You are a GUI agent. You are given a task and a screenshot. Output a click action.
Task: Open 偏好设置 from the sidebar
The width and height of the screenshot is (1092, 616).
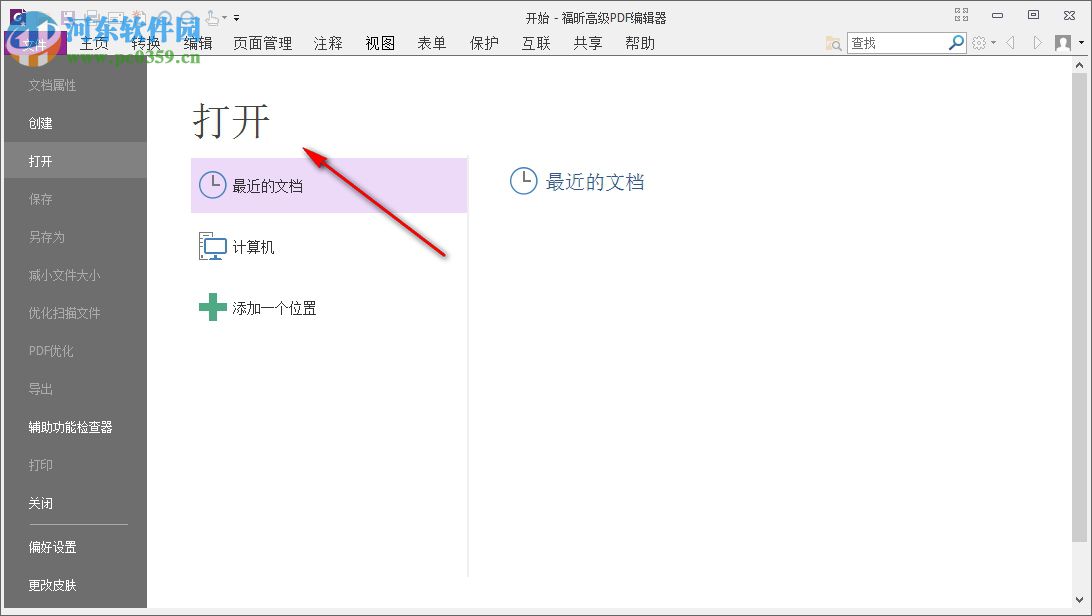tap(52, 547)
